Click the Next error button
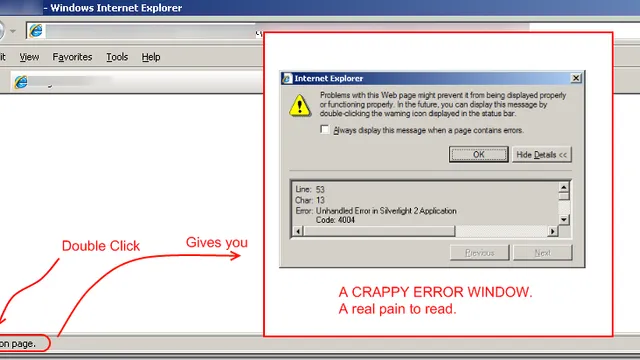 point(542,253)
